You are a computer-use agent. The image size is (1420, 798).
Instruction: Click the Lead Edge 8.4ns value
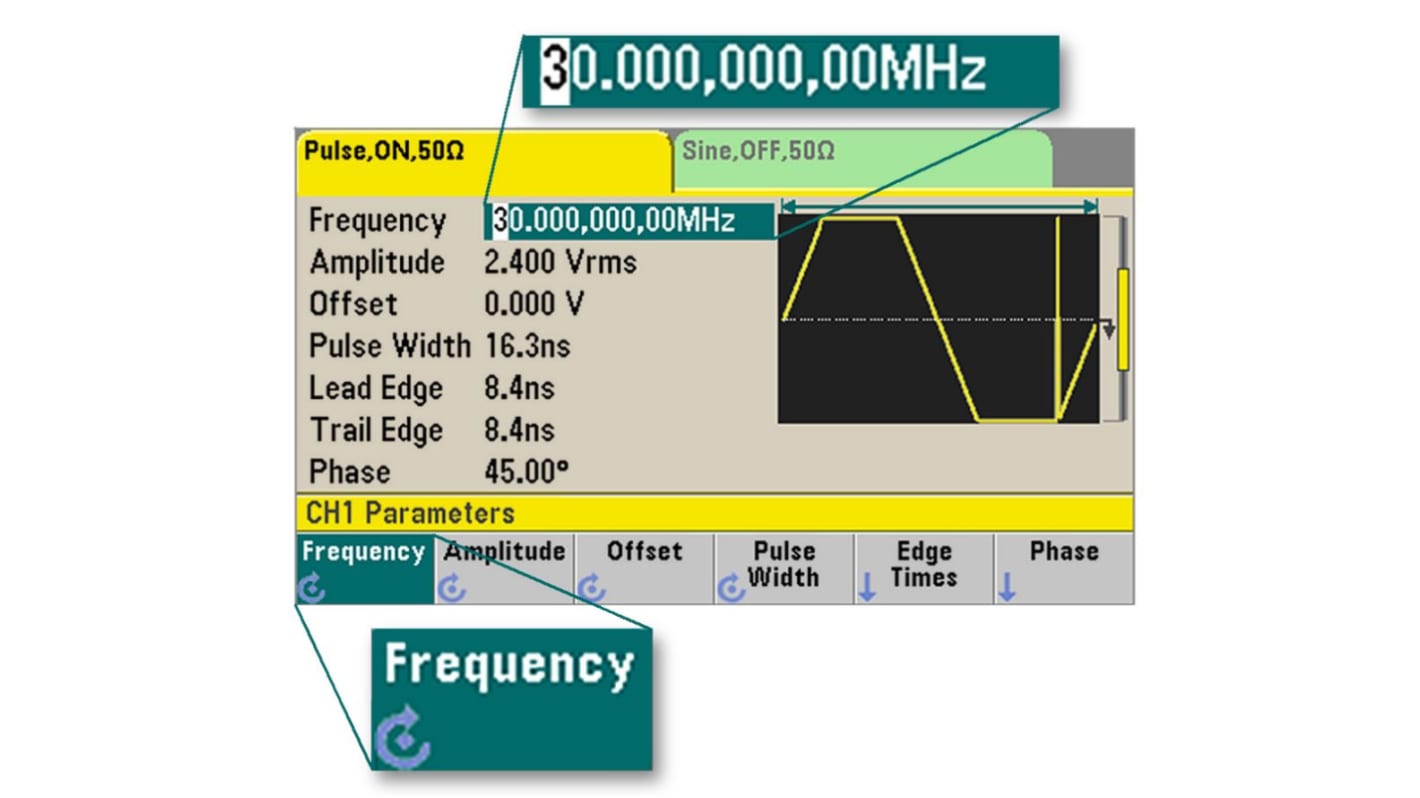[x=519, y=388]
